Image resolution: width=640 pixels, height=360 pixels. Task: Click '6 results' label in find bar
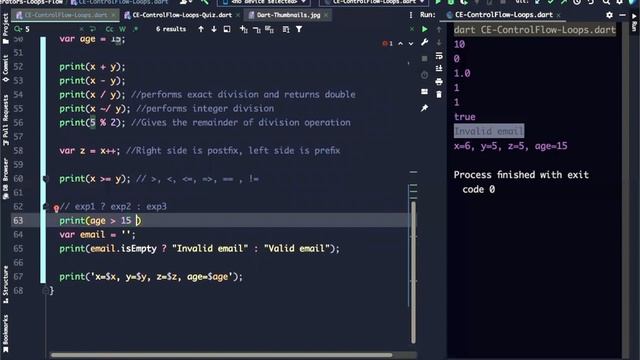click(171, 29)
